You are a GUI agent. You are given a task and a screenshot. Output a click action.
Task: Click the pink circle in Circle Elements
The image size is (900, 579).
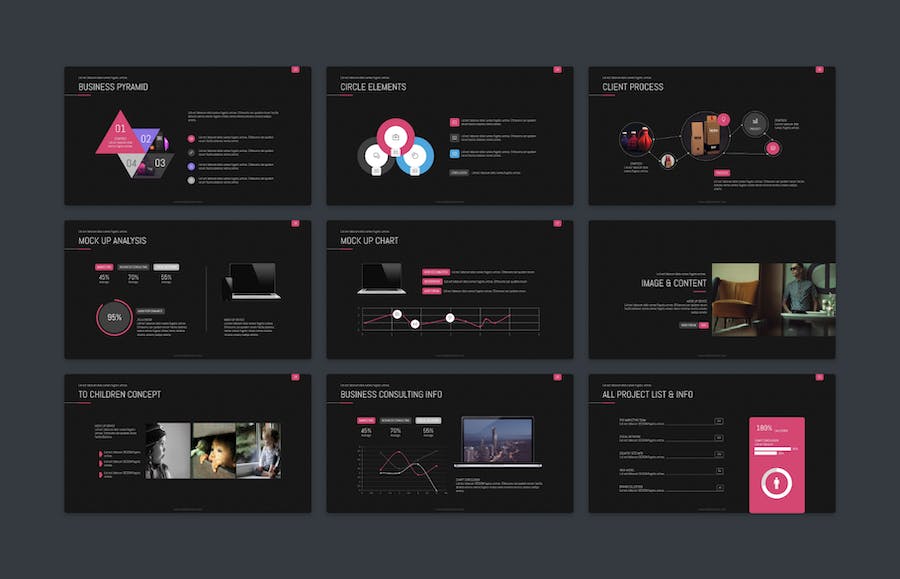(x=395, y=136)
